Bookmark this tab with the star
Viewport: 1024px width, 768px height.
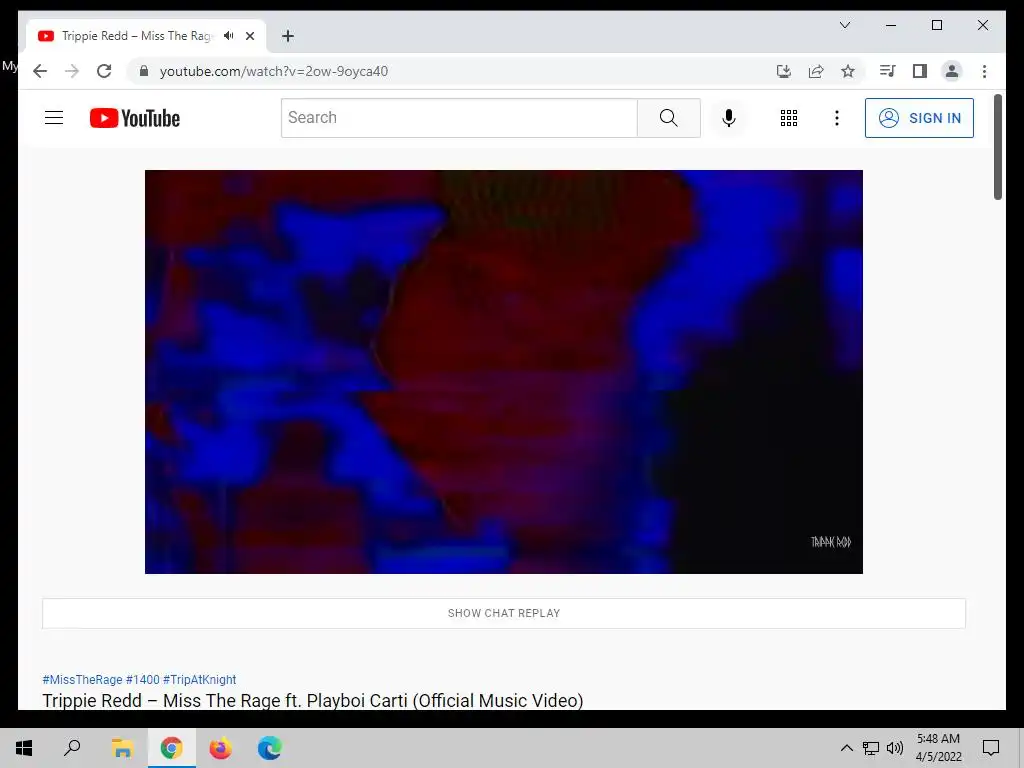pos(848,71)
